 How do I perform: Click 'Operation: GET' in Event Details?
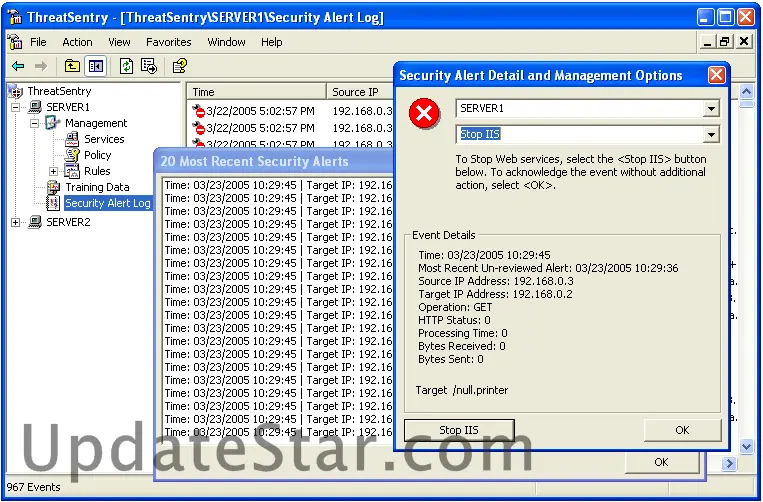pyautogui.click(x=455, y=307)
